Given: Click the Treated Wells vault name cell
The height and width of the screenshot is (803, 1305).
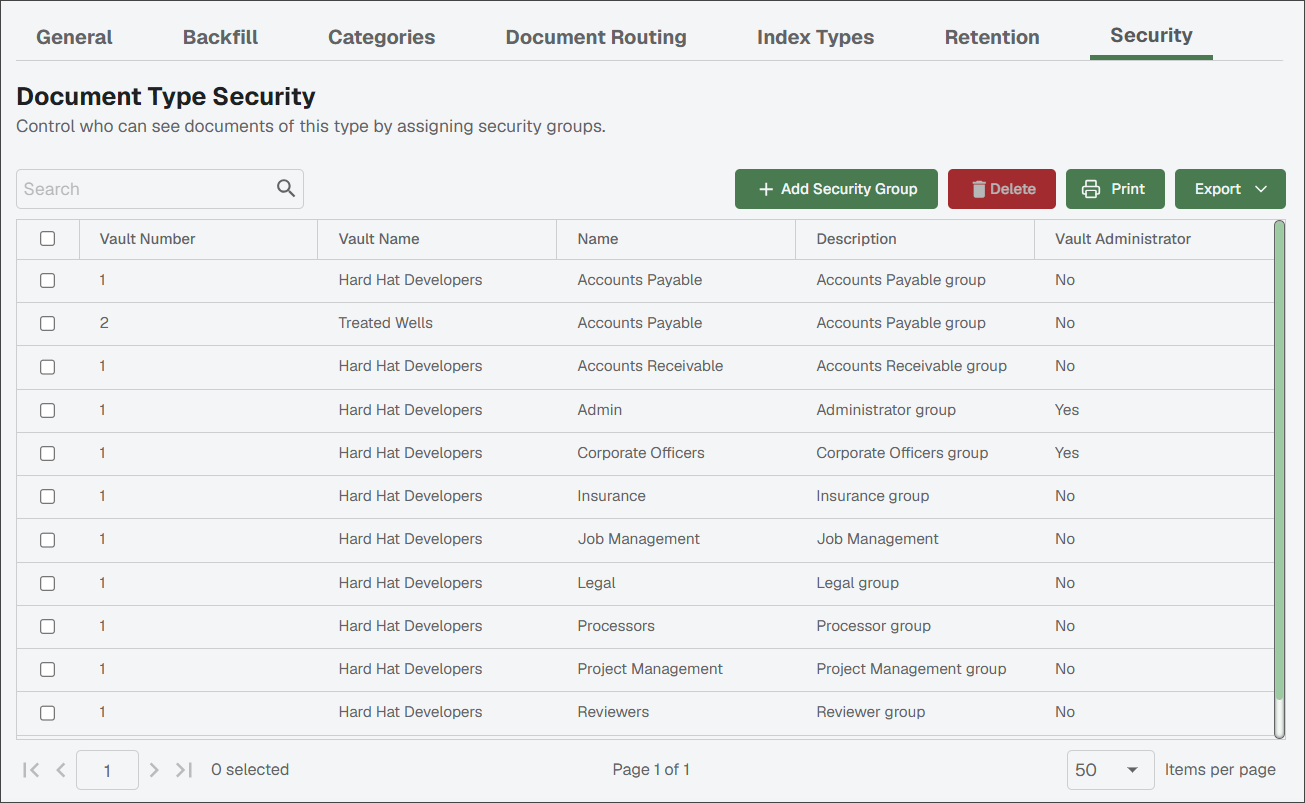Looking at the screenshot, I should pyautogui.click(x=386, y=323).
